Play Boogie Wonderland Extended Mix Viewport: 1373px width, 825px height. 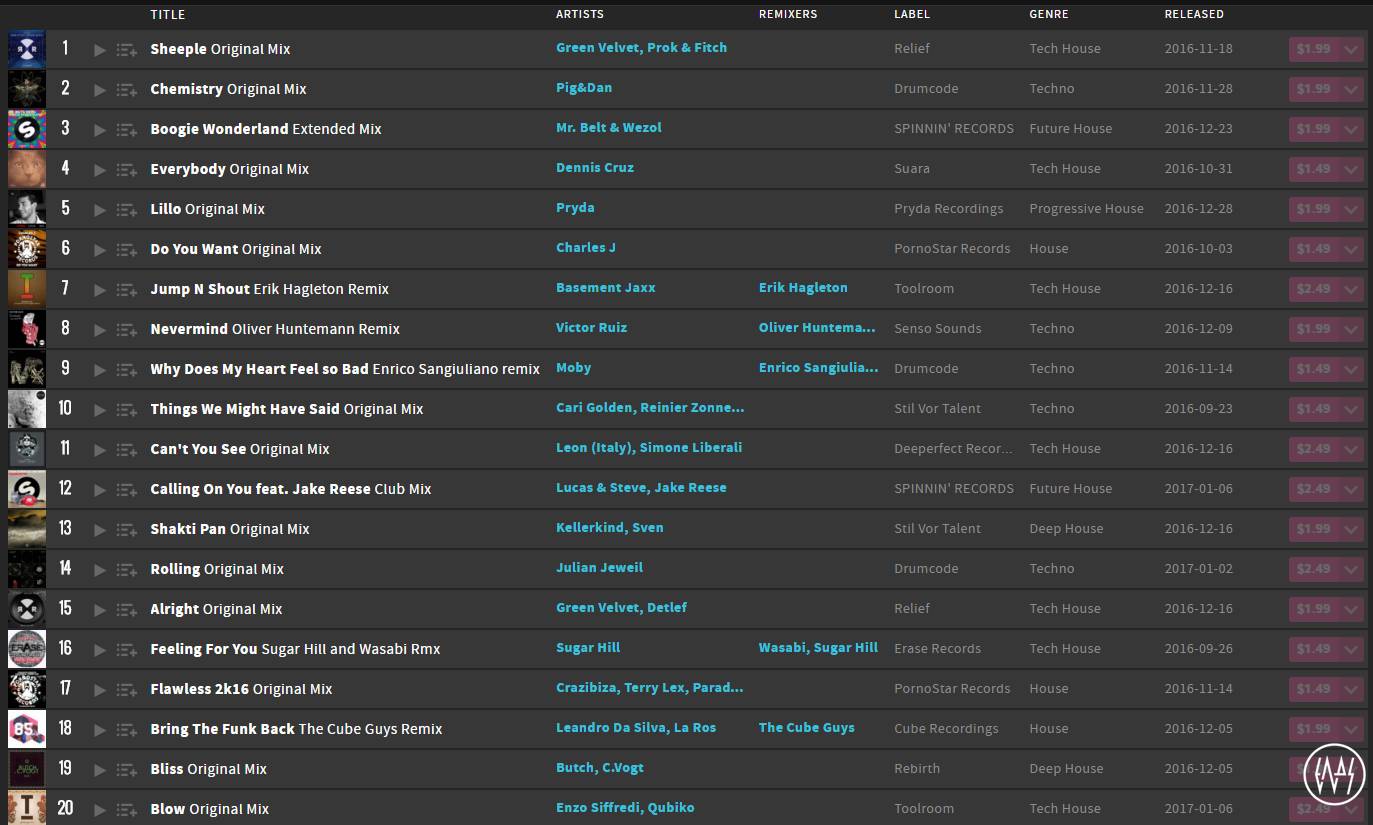coord(100,129)
